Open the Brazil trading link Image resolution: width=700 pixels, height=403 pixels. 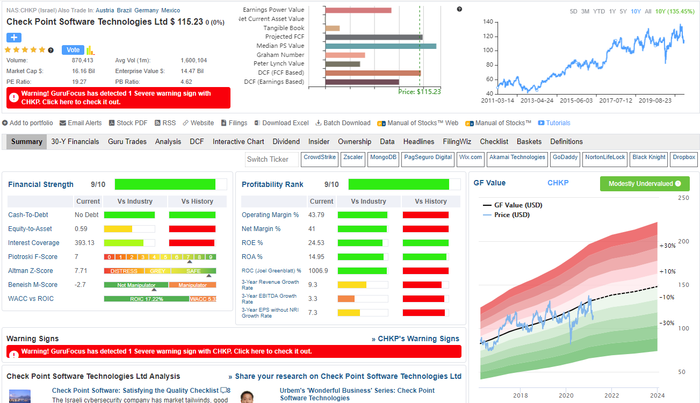click(x=124, y=10)
